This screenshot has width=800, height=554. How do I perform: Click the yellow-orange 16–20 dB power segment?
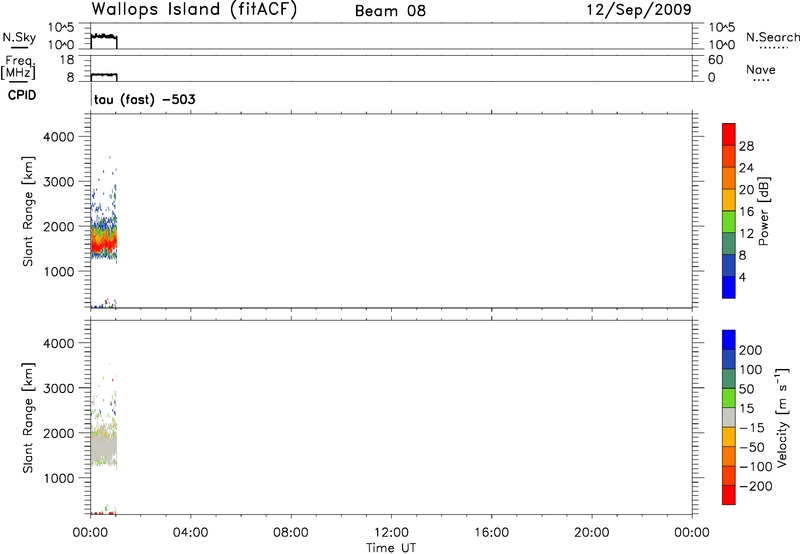(729, 199)
